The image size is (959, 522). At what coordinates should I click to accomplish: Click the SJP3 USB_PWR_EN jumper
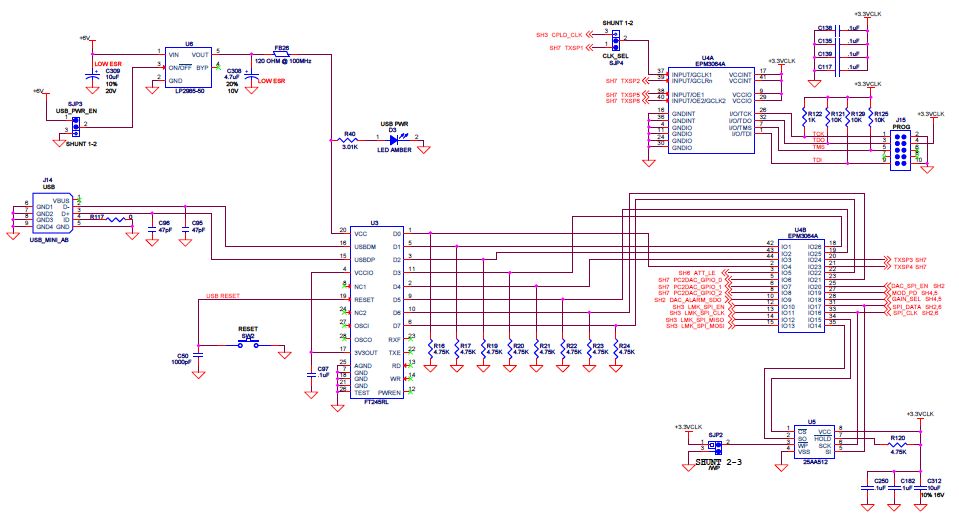pos(74,124)
